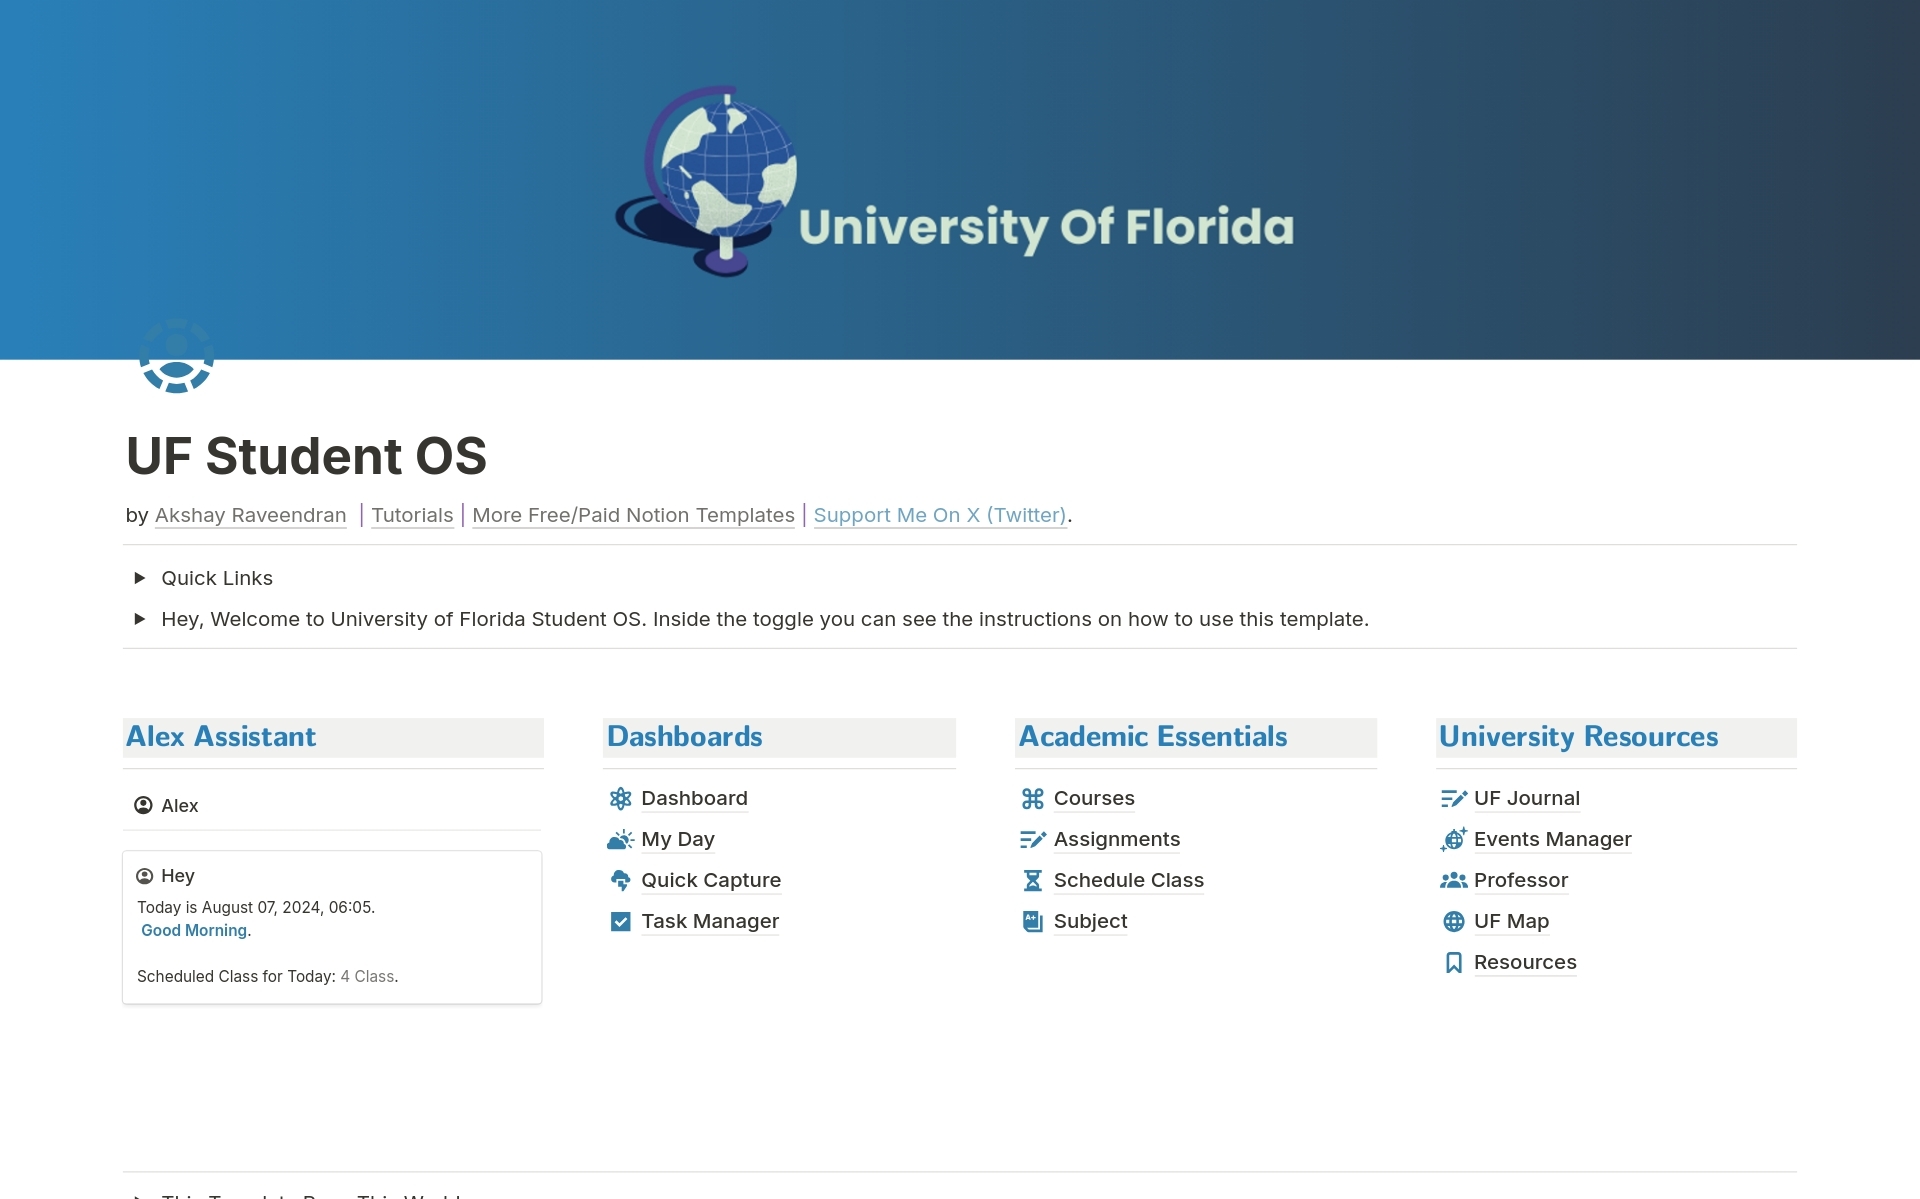Click the Assignments list icon
This screenshot has height=1199, width=1920.
click(x=1034, y=839)
